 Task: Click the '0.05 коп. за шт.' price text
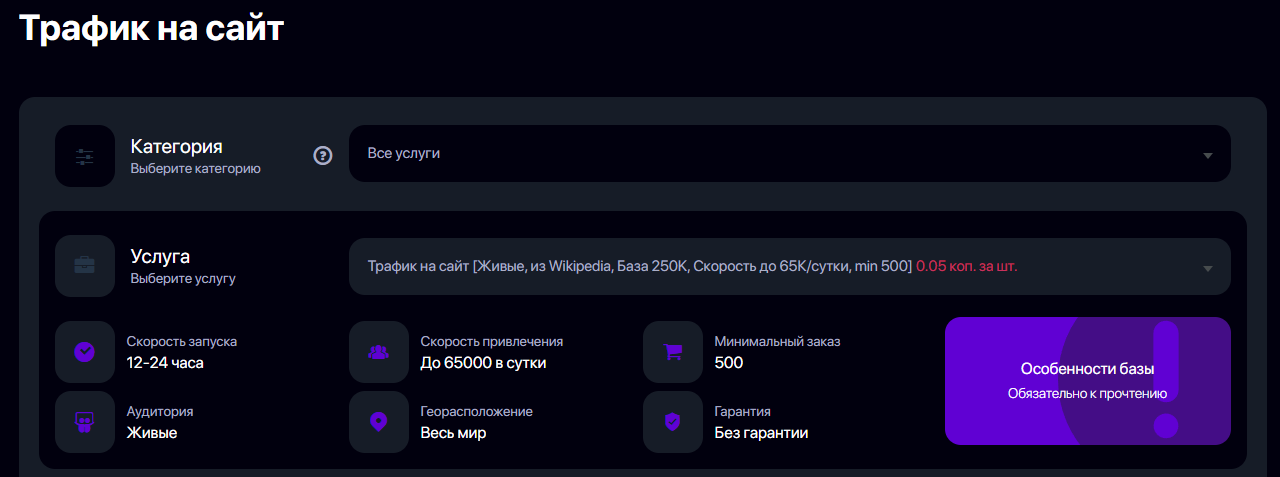(x=967, y=267)
